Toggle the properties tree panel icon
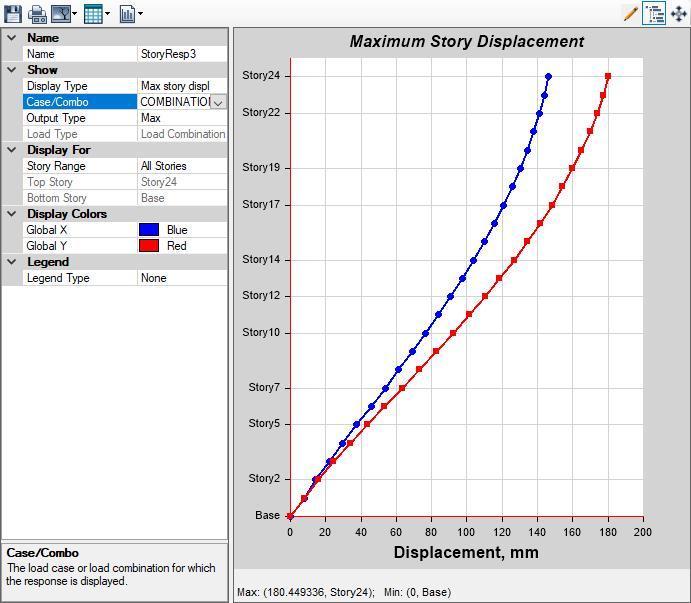Image resolution: width=691 pixels, height=603 pixels. [654, 14]
